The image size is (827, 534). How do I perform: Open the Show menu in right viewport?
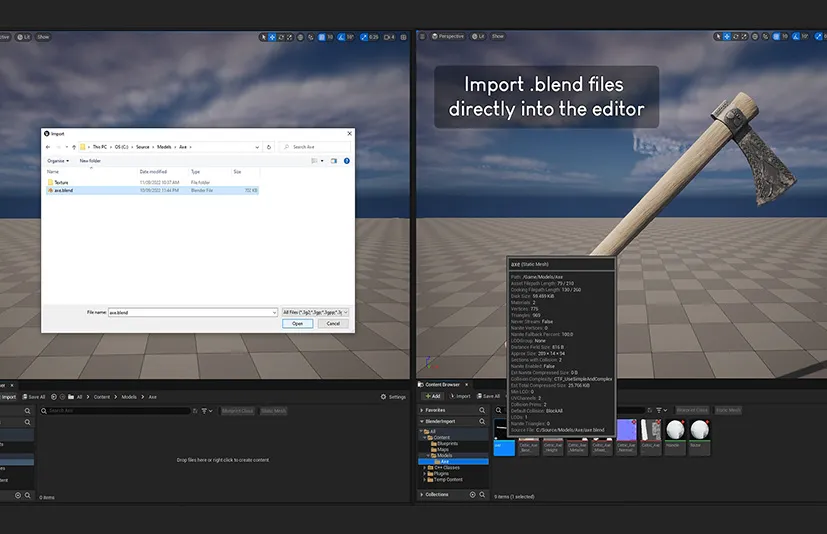point(495,36)
